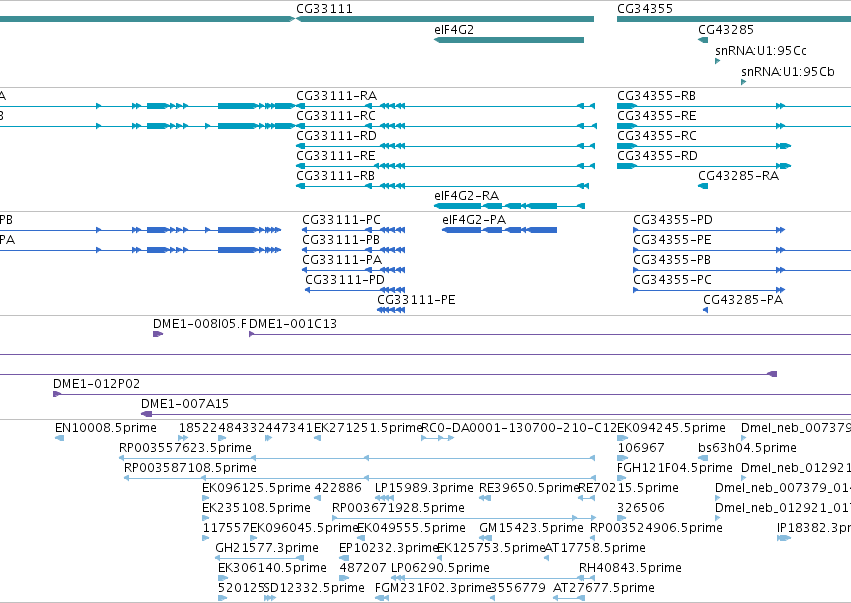Image resolution: width=851 pixels, height=603 pixels.
Task: Select EST 422886 label
Action: tap(338, 488)
